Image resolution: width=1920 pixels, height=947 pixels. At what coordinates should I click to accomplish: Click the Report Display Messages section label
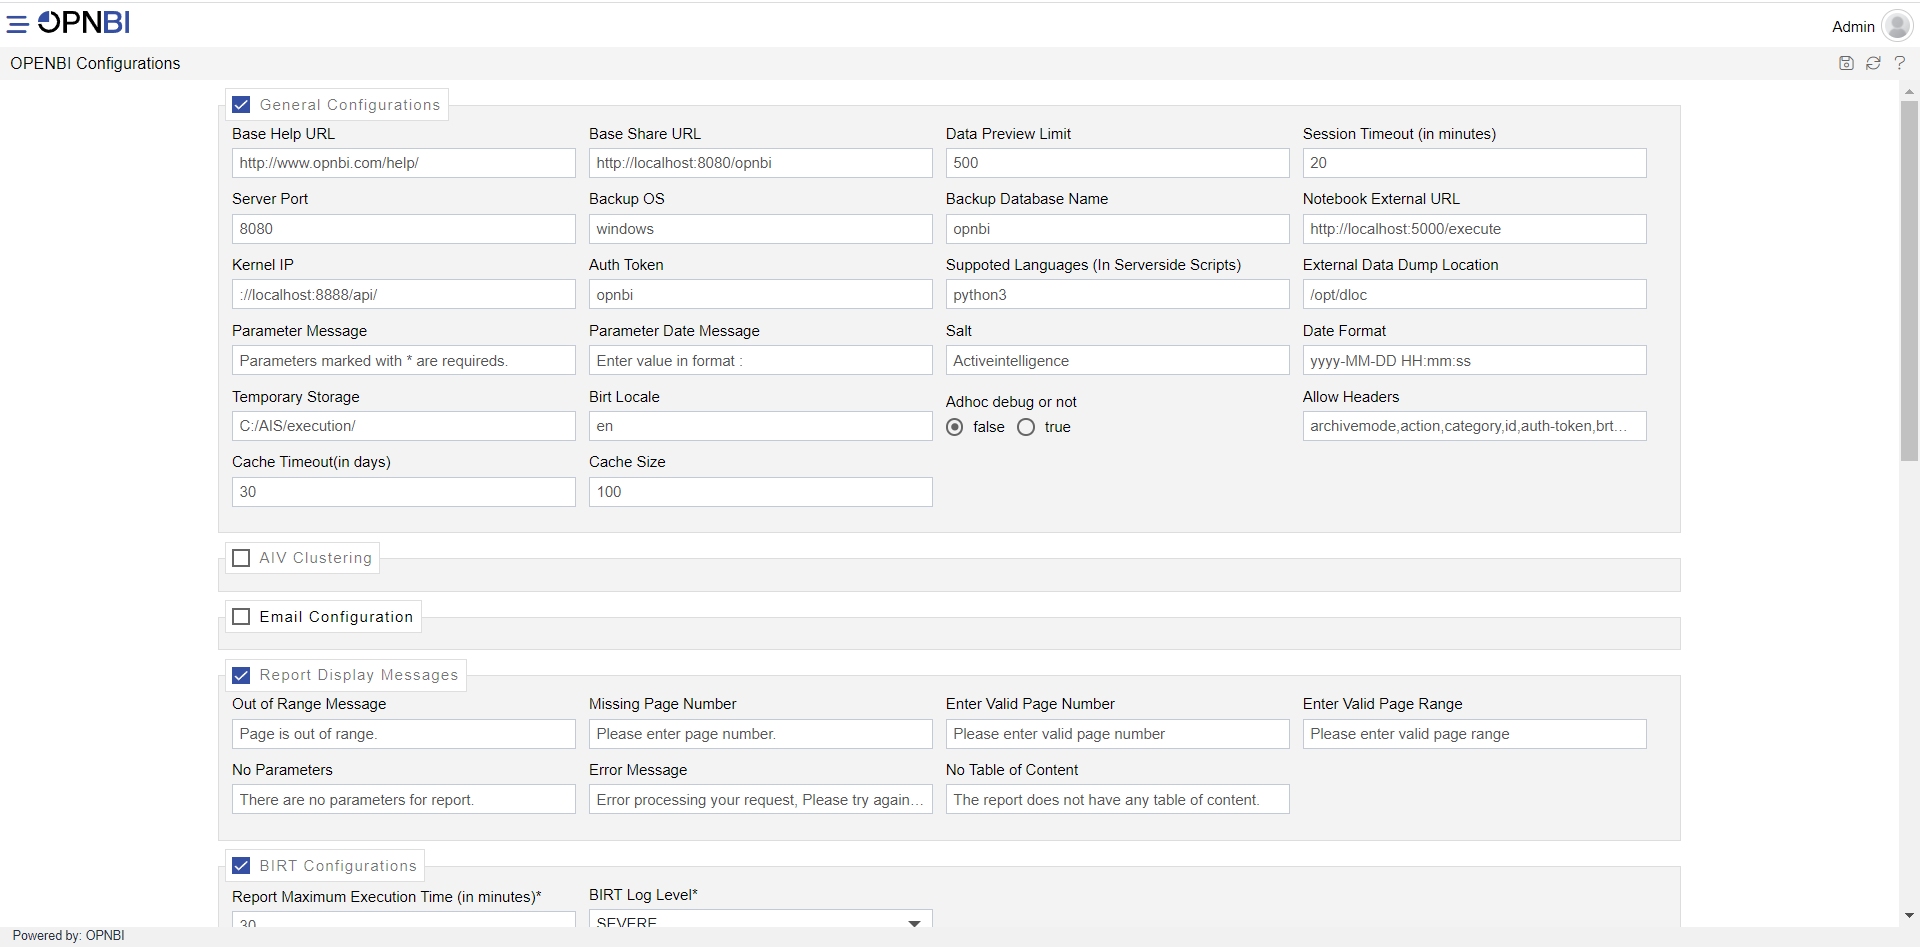359,675
